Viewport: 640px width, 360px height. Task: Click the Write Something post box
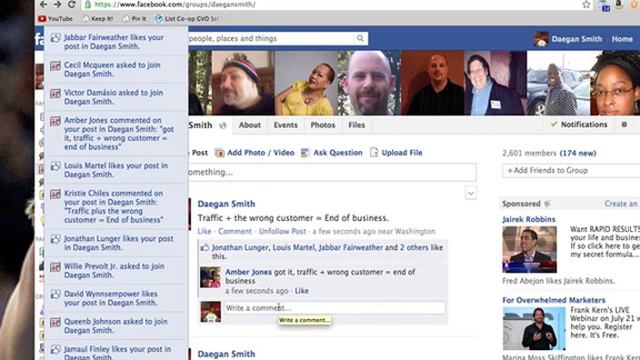click(x=332, y=172)
